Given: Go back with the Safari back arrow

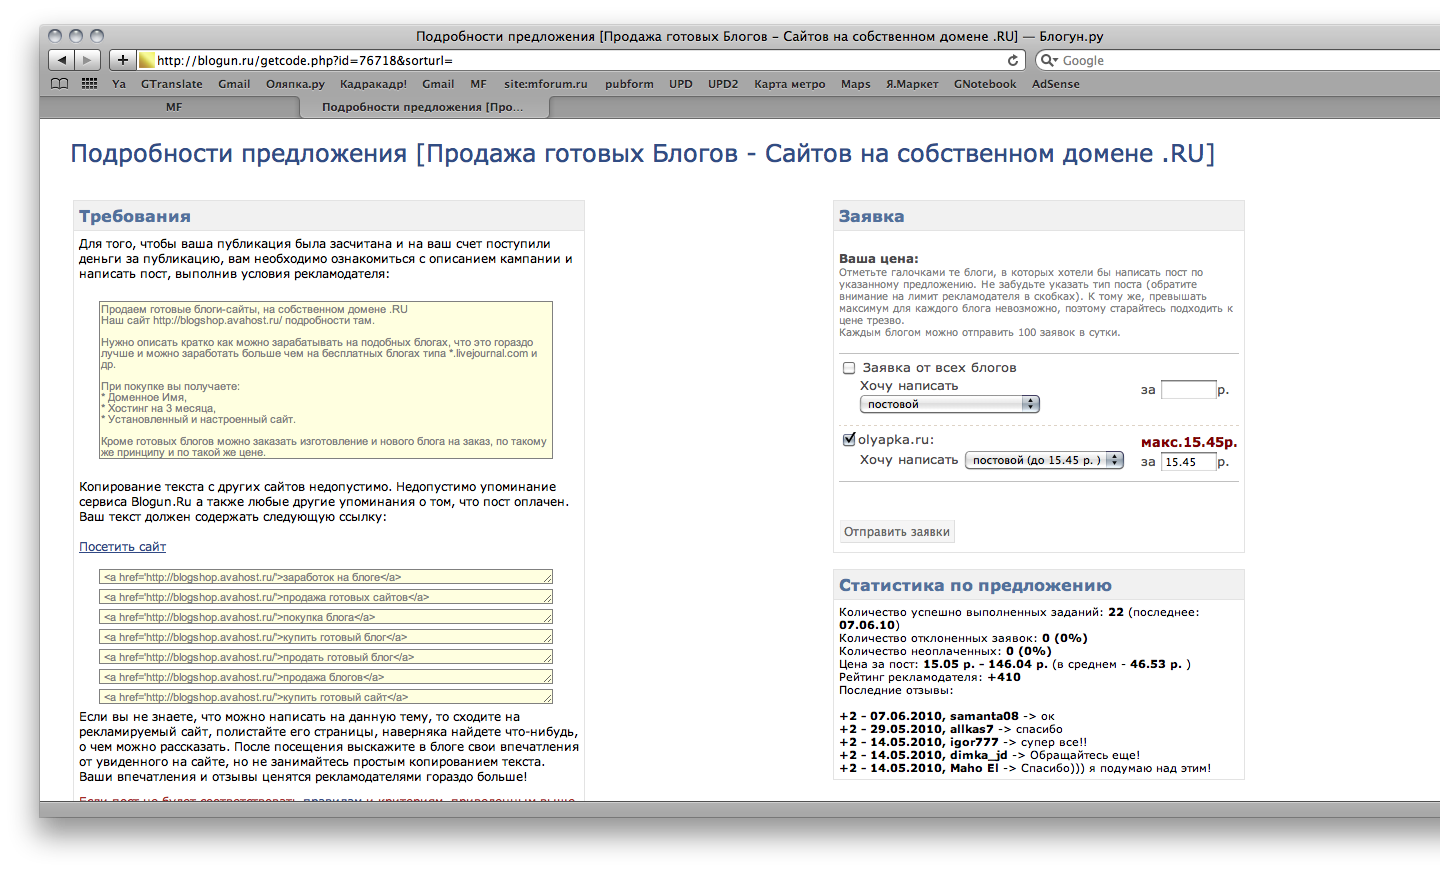Looking at the screenshot, I should [61, 60].
